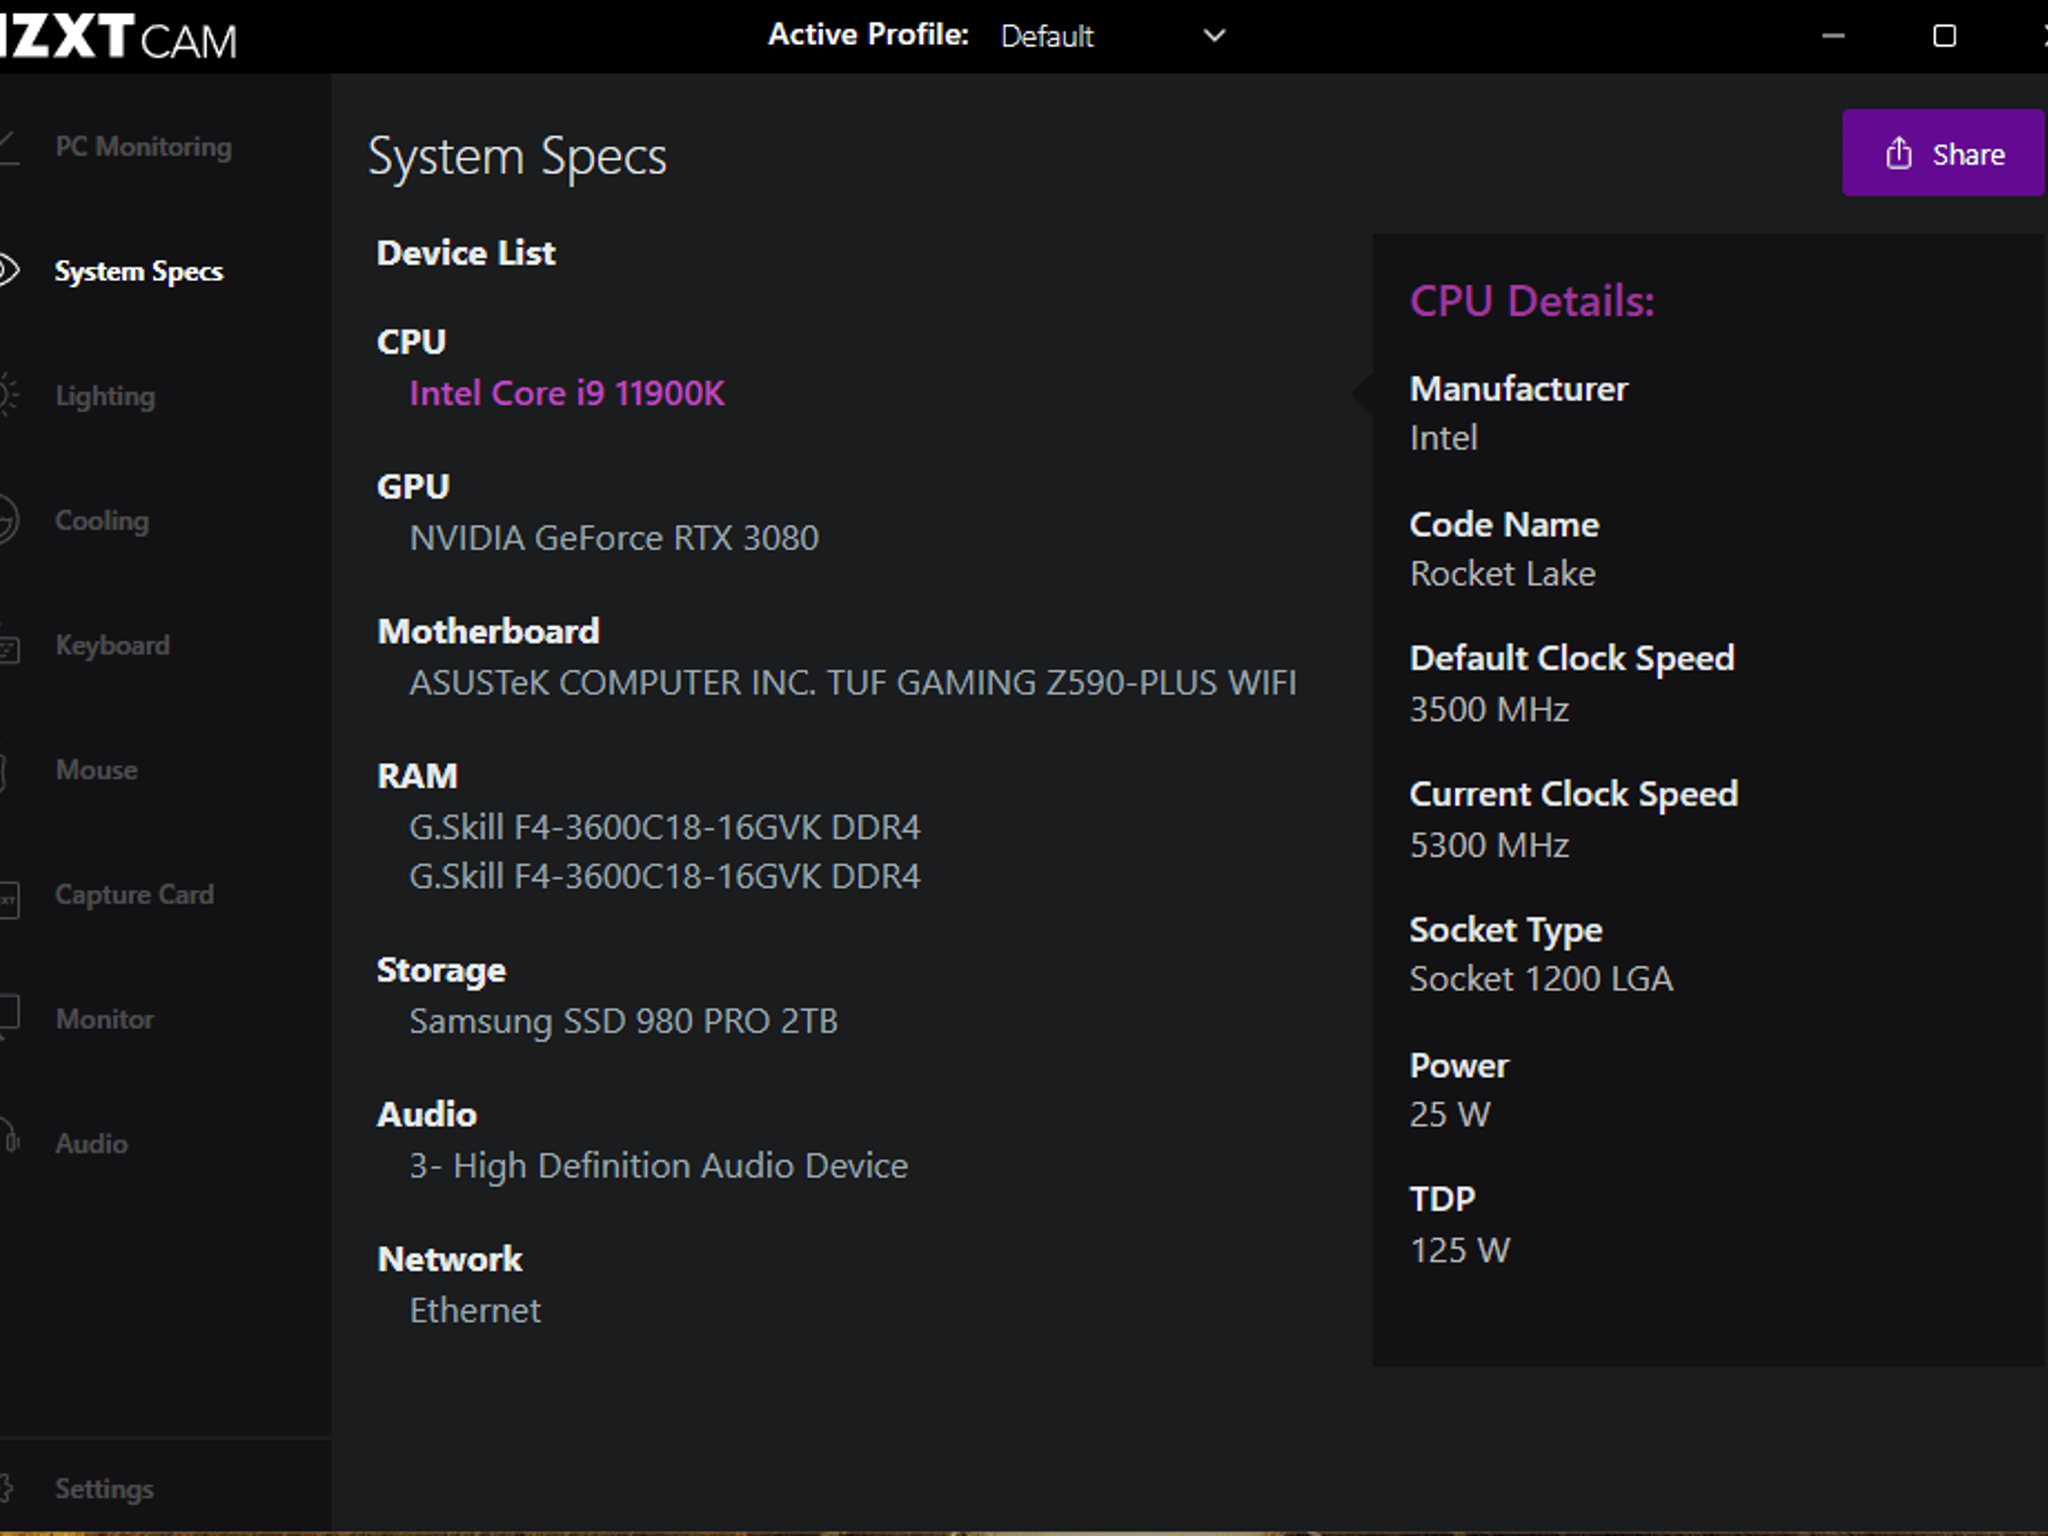Go to Cooling settings
The image size is (2048, 1536).
[102, 520]
